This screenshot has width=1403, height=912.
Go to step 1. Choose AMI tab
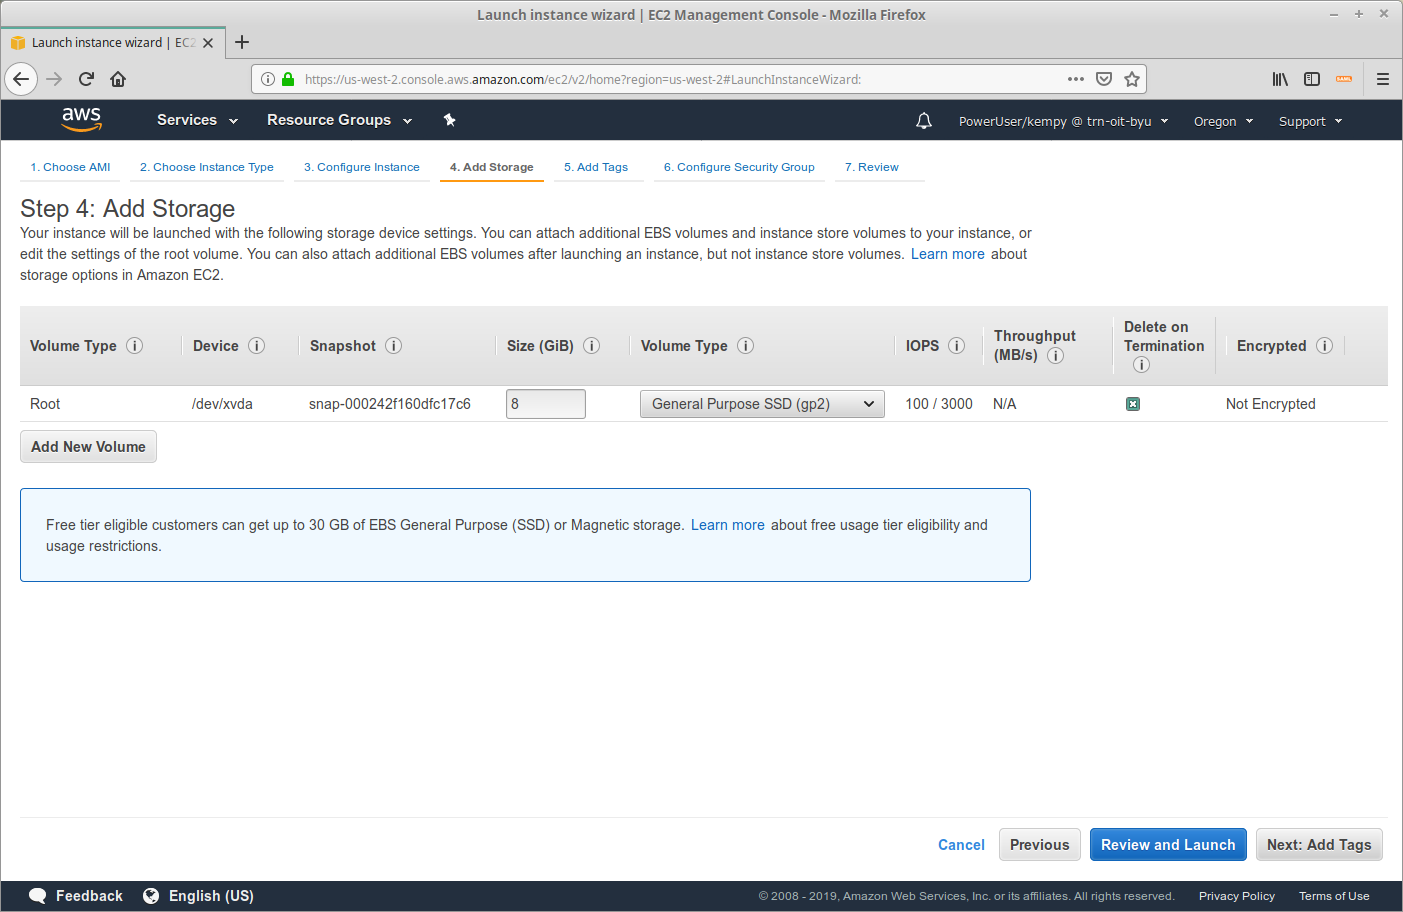tap(70, 167)
